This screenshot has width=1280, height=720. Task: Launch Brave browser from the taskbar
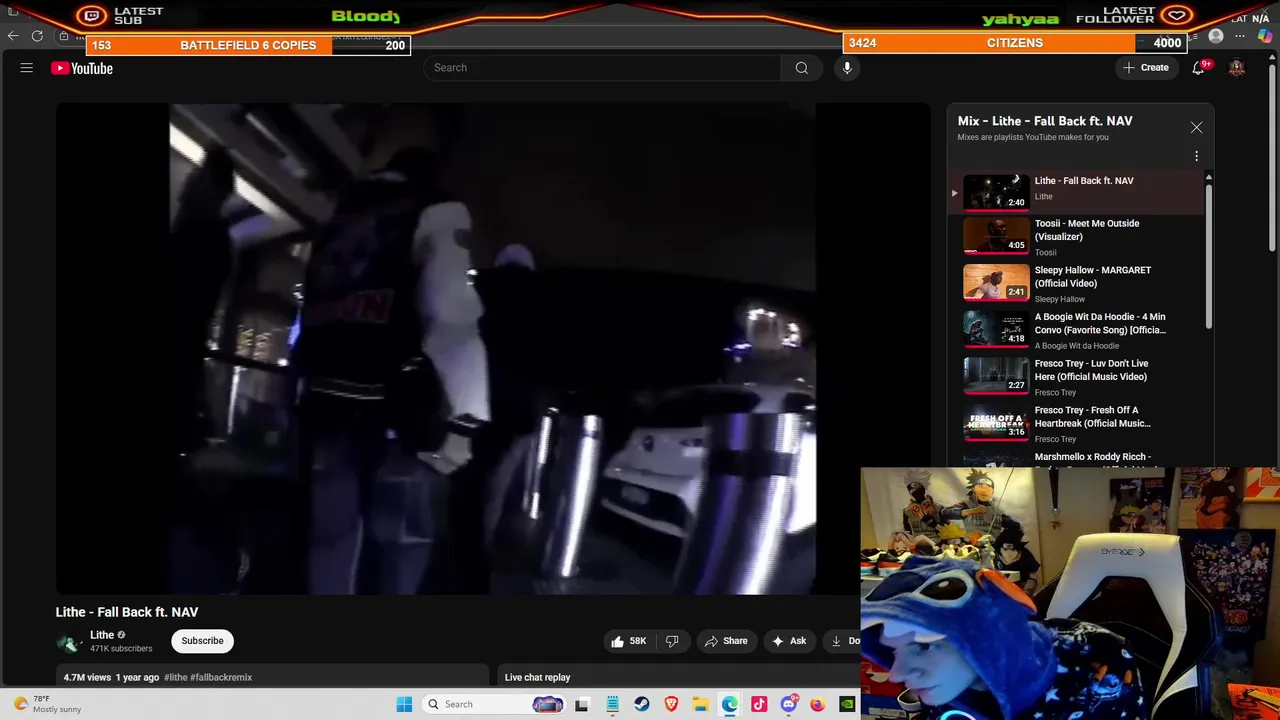click(x=671, y=704)
